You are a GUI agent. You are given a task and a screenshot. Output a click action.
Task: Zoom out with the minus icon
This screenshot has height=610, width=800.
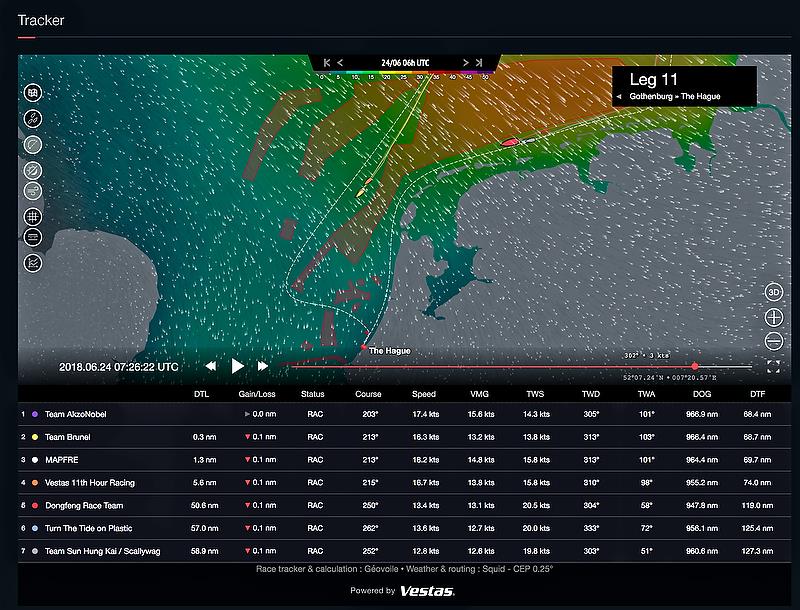click(774, 341)
